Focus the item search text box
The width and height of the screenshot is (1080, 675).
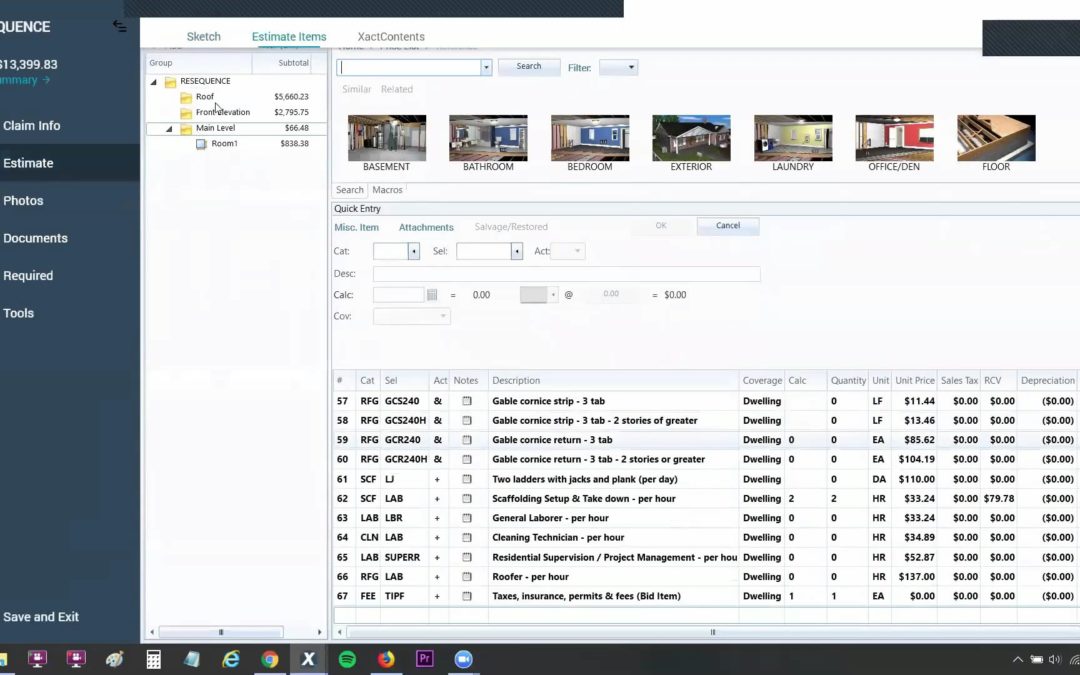(x=409, y=68)
